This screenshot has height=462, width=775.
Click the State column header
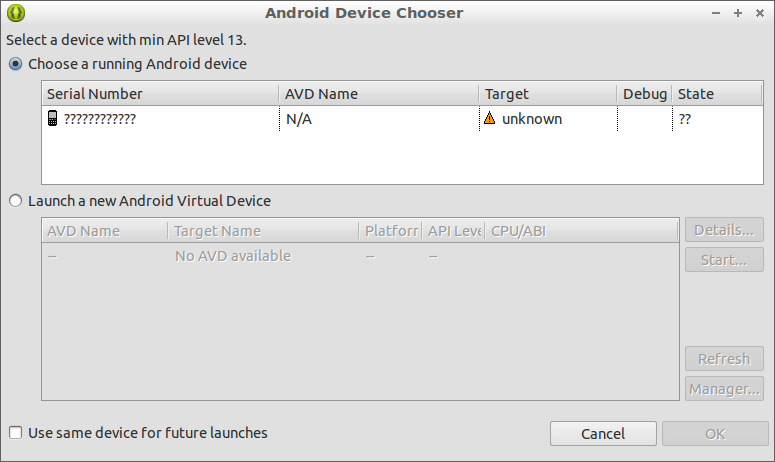pyautogui.click(x=711, y=94)
